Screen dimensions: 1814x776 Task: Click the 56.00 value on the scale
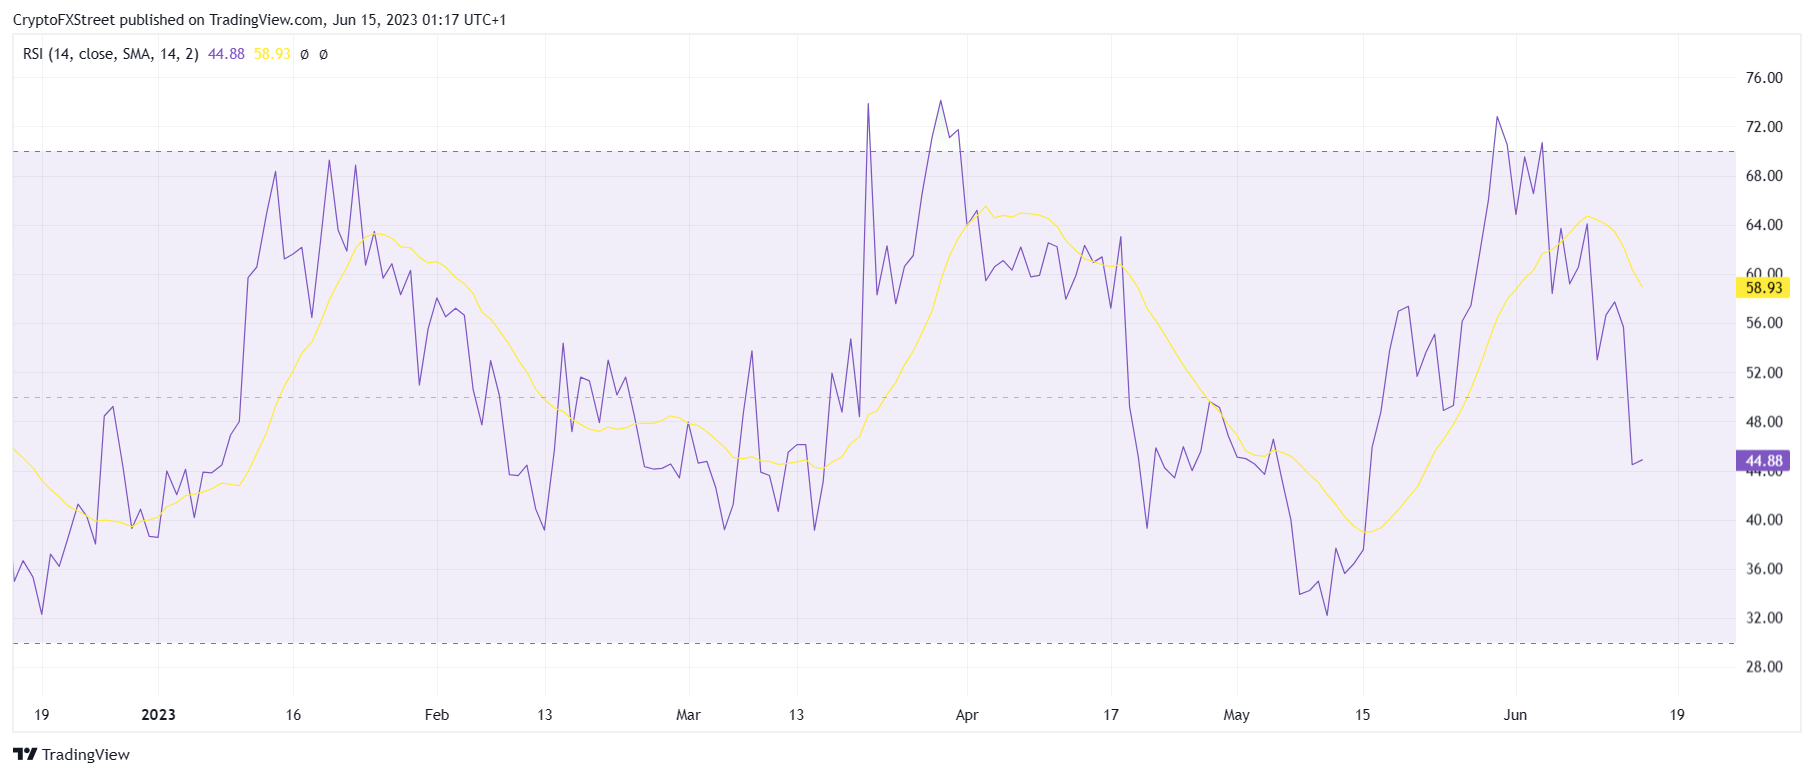coord(1764,323)
